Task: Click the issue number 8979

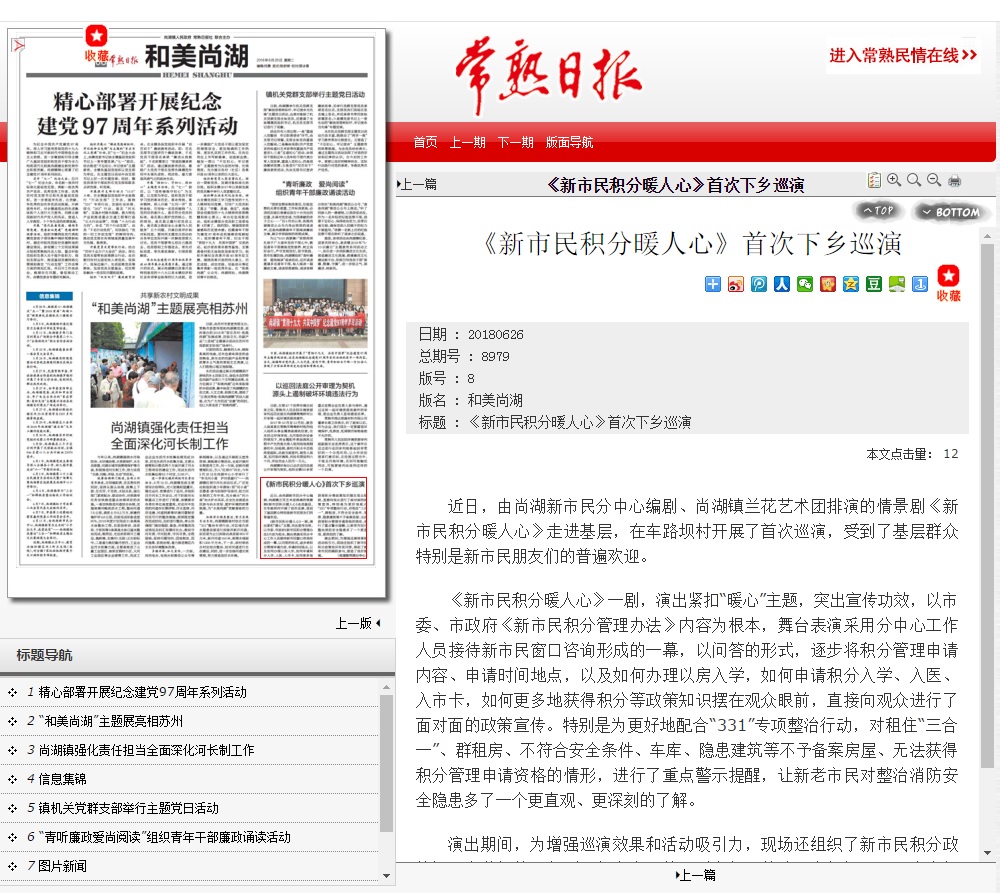Action: pos(496,356)
